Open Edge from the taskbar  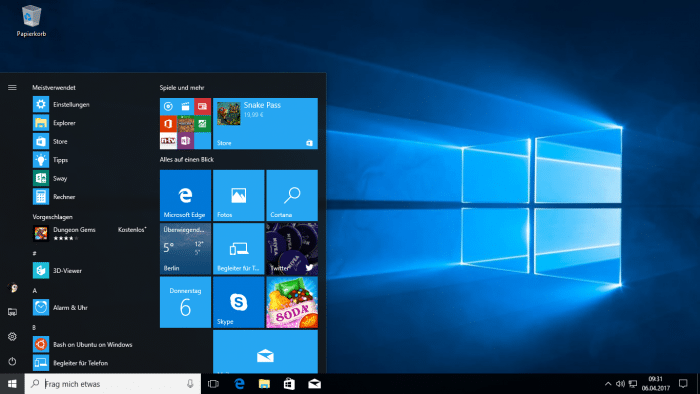click(x=240, y=384)
